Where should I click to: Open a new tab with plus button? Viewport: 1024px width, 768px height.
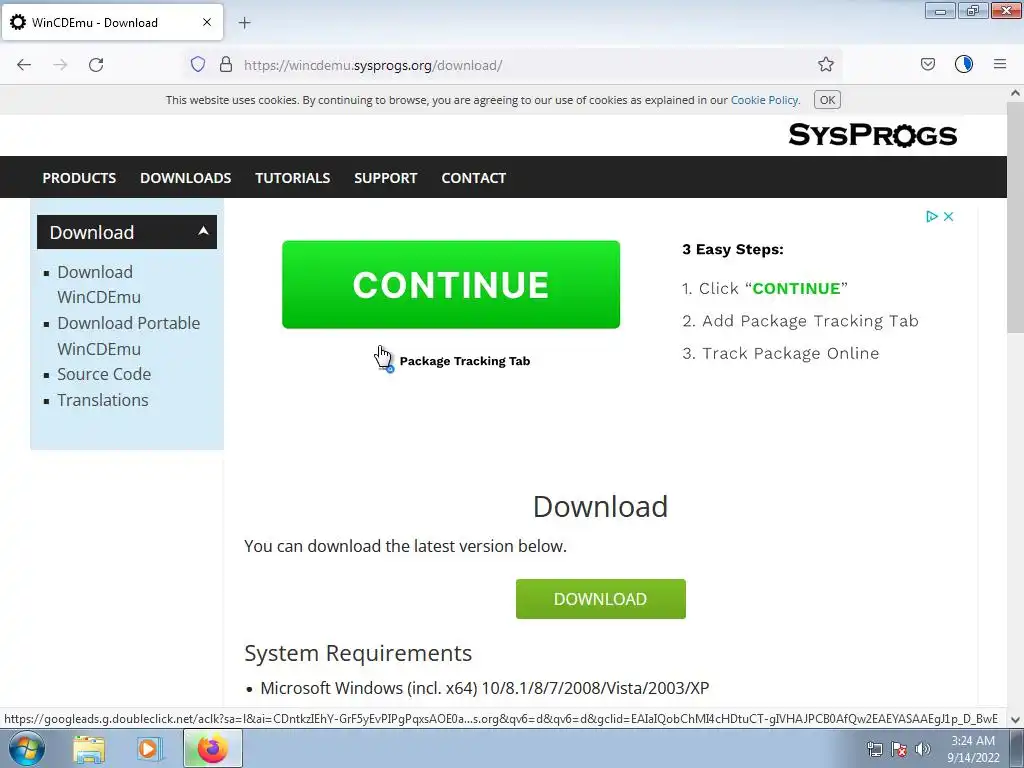coord(244,23)
